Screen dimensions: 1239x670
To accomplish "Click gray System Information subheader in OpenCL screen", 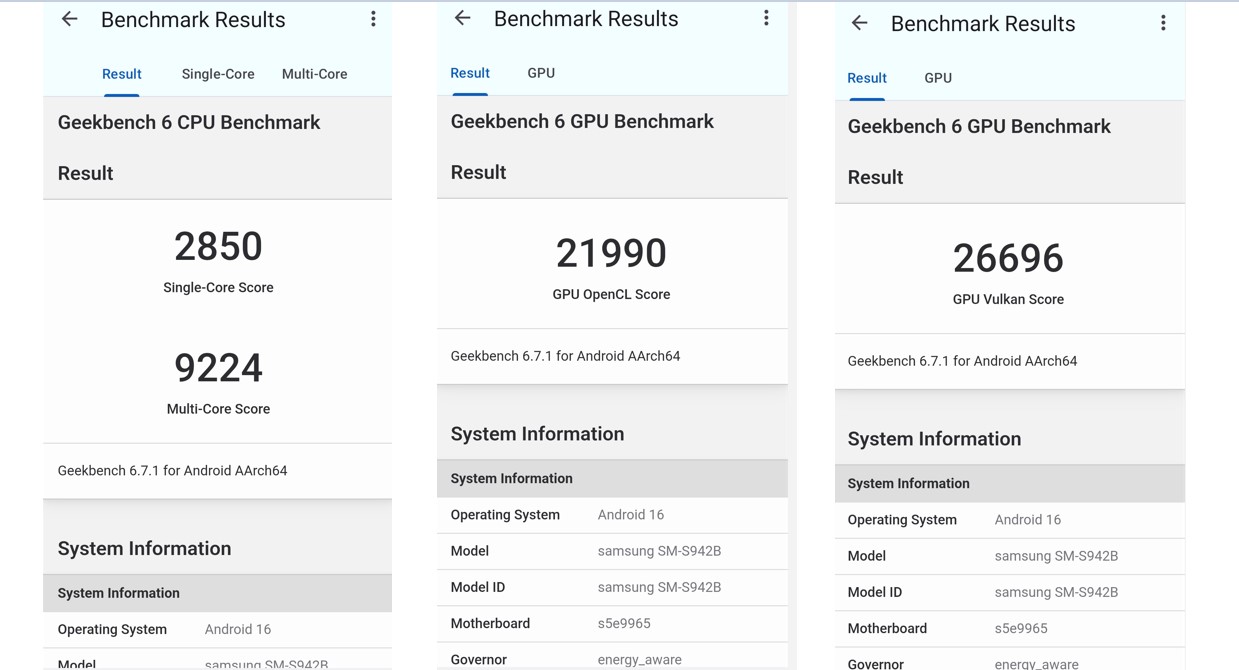I will (x=612, y=479).
